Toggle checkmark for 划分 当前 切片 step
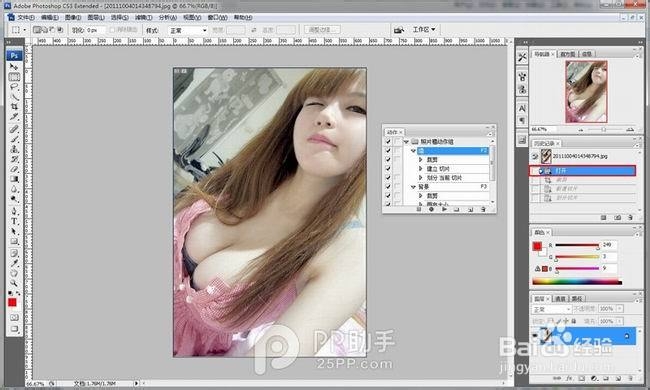650x390 pixels. point(388,178)
